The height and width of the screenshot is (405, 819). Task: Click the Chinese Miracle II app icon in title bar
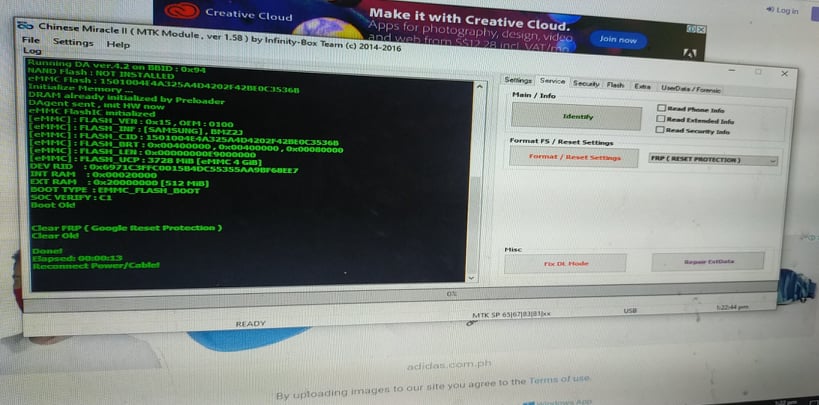coord(26,26)
